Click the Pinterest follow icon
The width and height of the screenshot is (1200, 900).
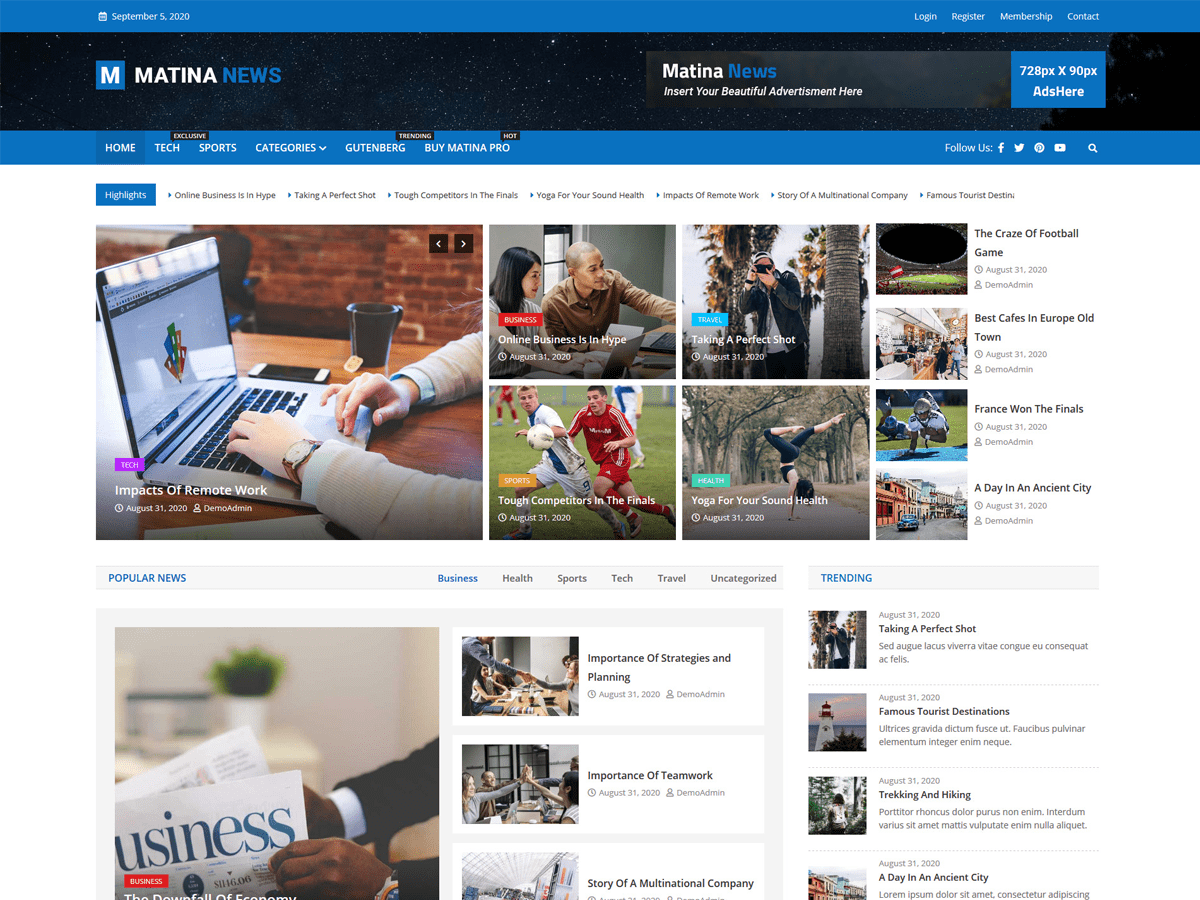tap(1039, 147)
